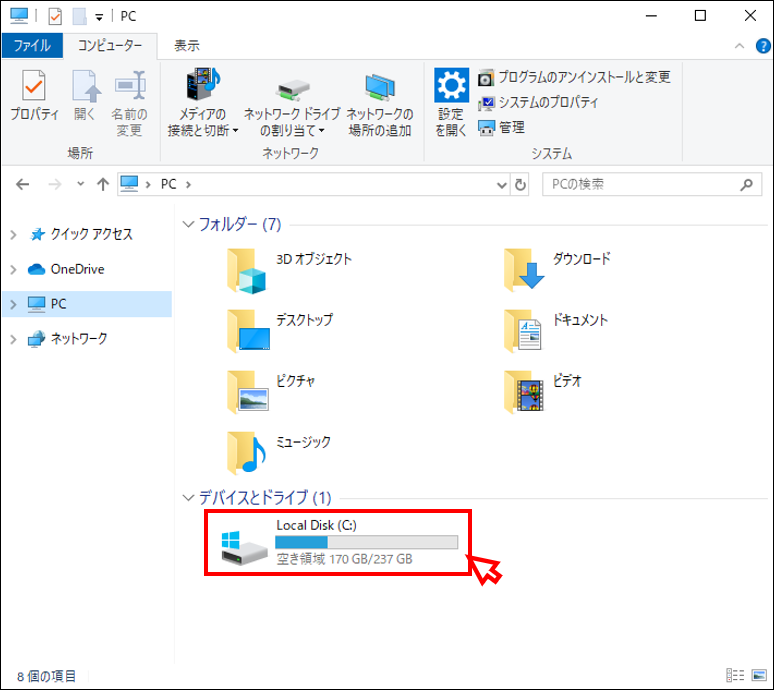Click ネットワークの場所の追加 icon
Image resolution: width=774 pixels, height=690 pixels.
tap(380, 103)
